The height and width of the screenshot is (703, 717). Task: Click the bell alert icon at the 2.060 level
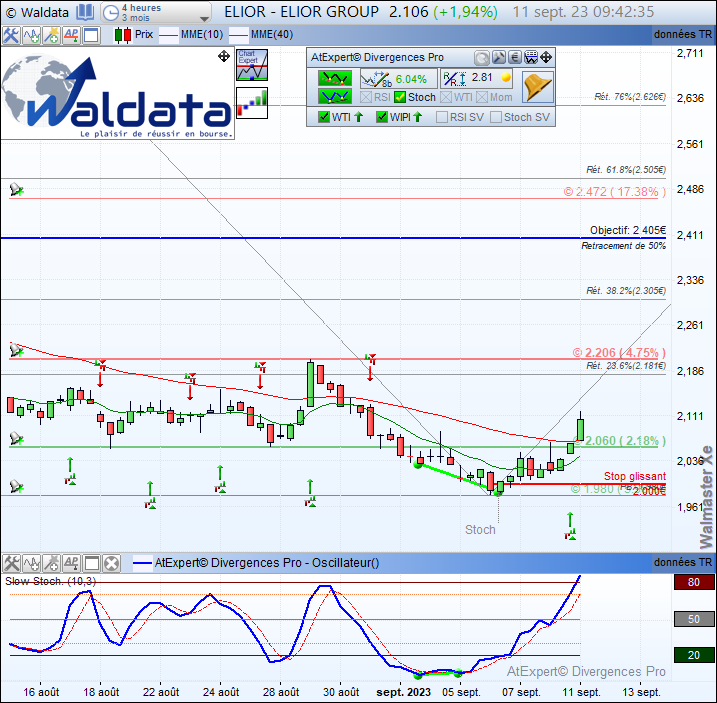tap(16, 439)
